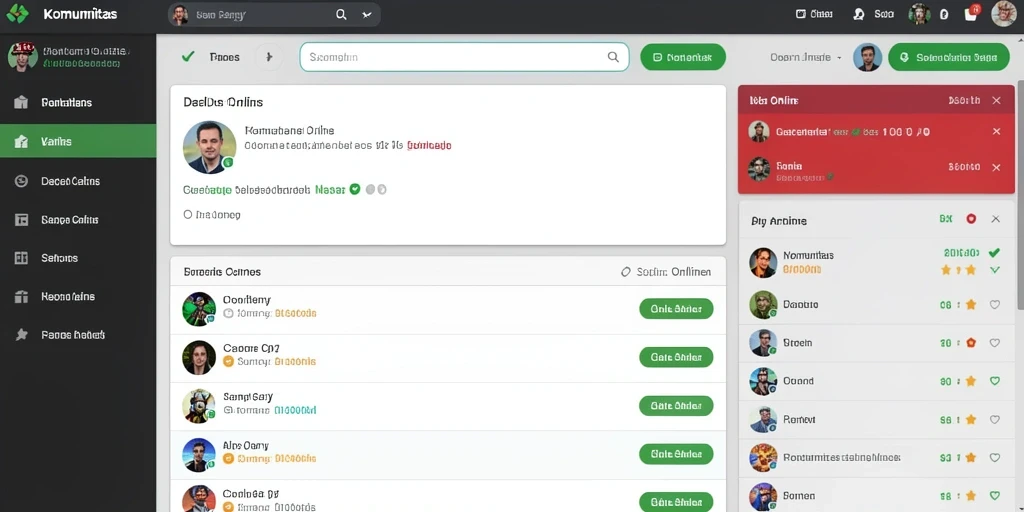
Task: Click the star icon in Ooond row
Action: point(970,381)
